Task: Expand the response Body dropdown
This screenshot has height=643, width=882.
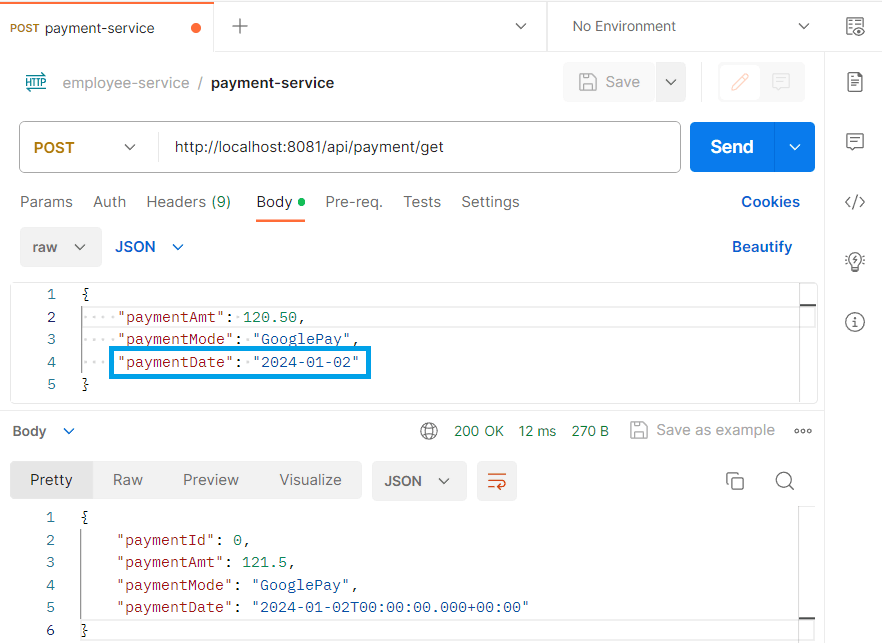Action: (43, 431)
